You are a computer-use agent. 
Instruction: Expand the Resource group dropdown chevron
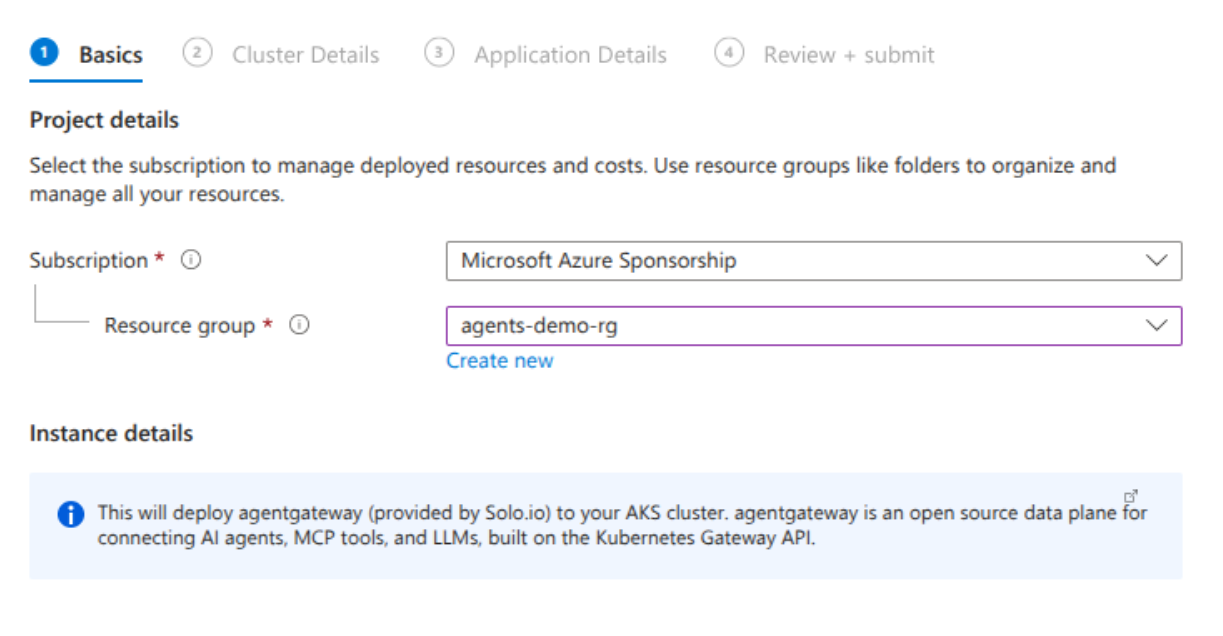(1156, 326)
